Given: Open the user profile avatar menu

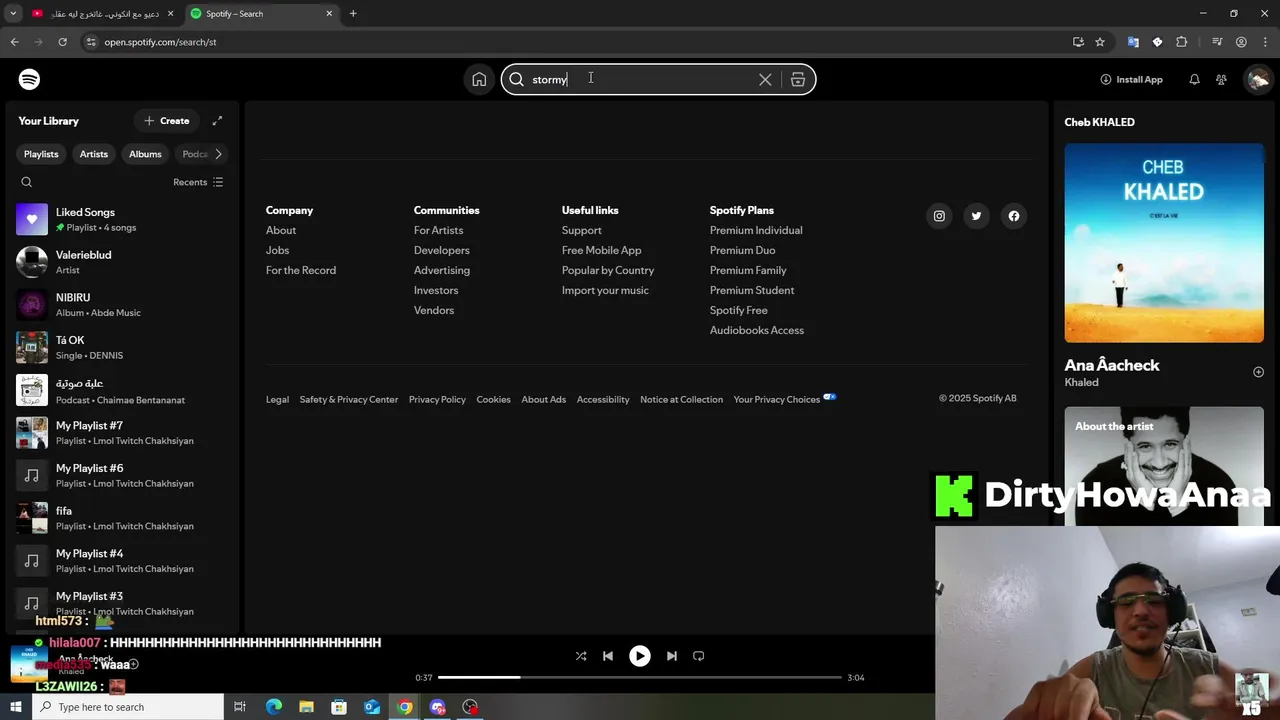Looking at the screenshot, I should [1258, 80].
